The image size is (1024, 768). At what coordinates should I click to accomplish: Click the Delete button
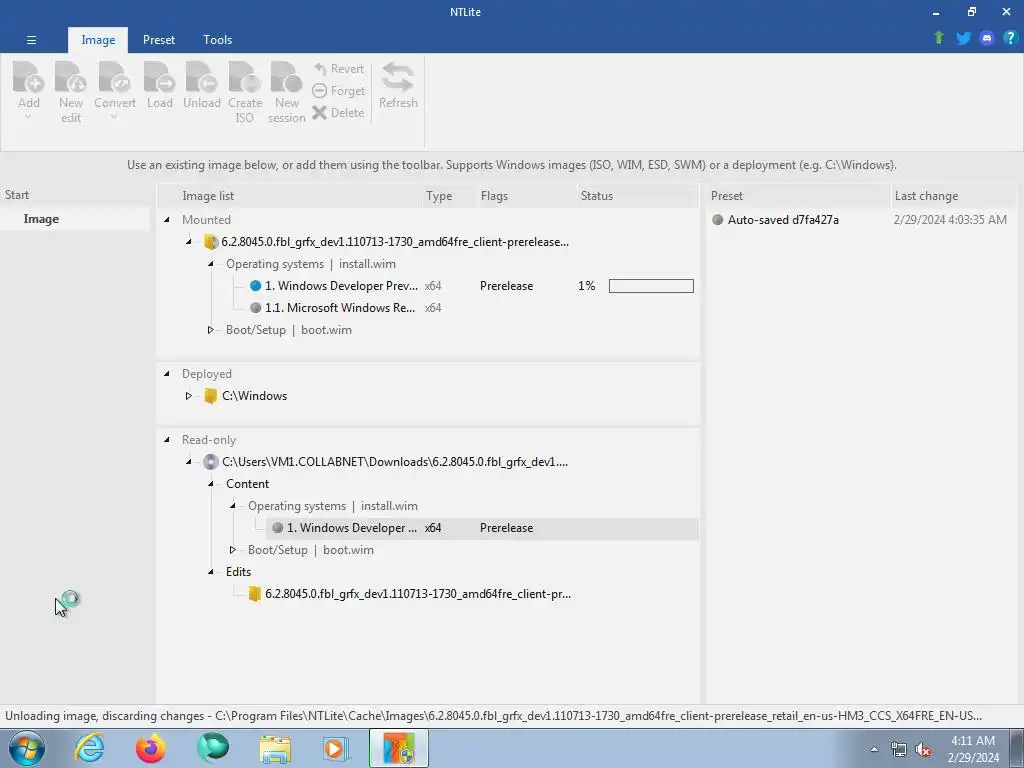pyautogui.click(x=338, y=112)
